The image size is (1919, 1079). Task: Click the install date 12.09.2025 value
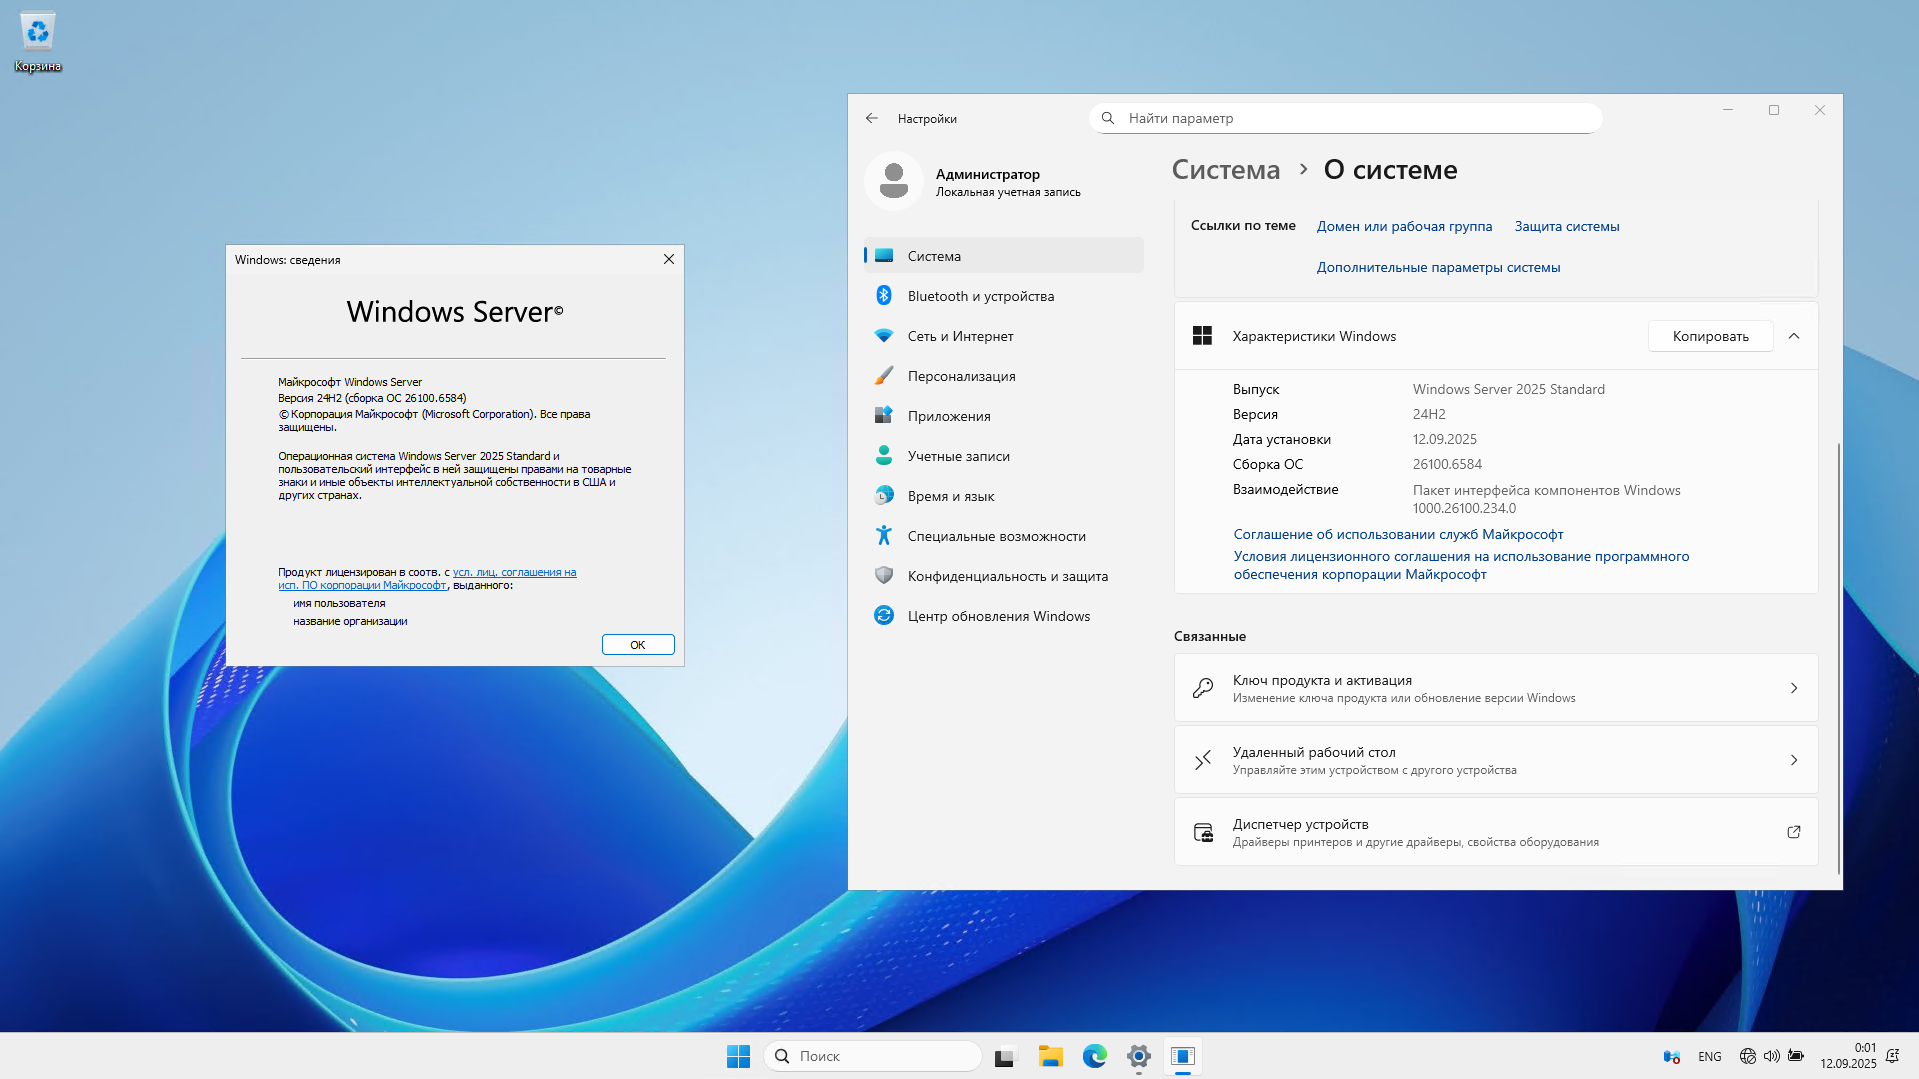tap(1444, 439)
